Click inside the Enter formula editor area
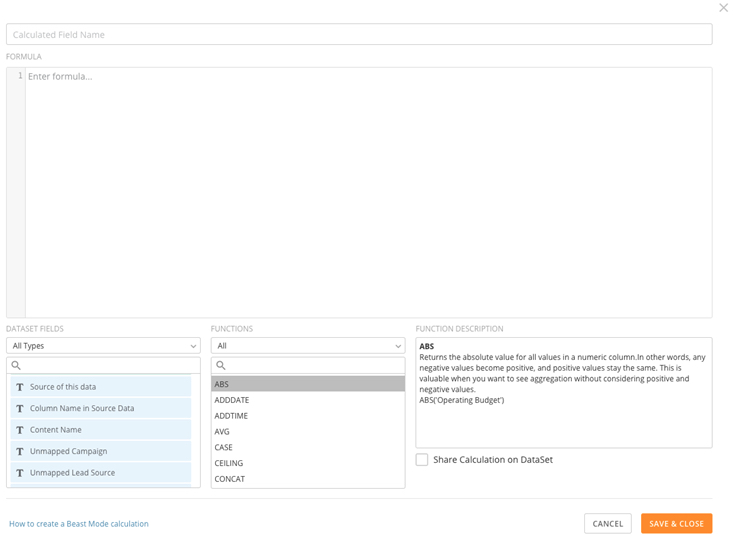The width and height of the screenshot is (733, 545). coord(367,190)
